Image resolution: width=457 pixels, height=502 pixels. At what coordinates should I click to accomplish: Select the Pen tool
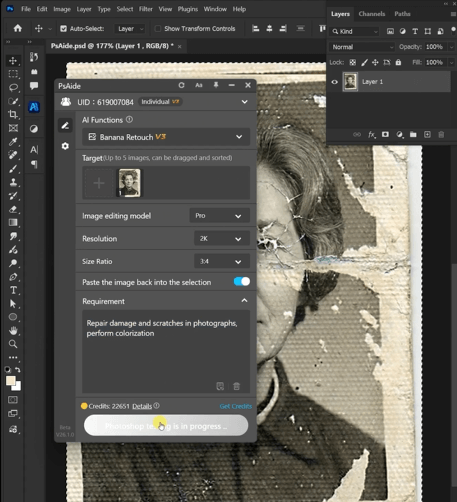click(x=13, y=277)
